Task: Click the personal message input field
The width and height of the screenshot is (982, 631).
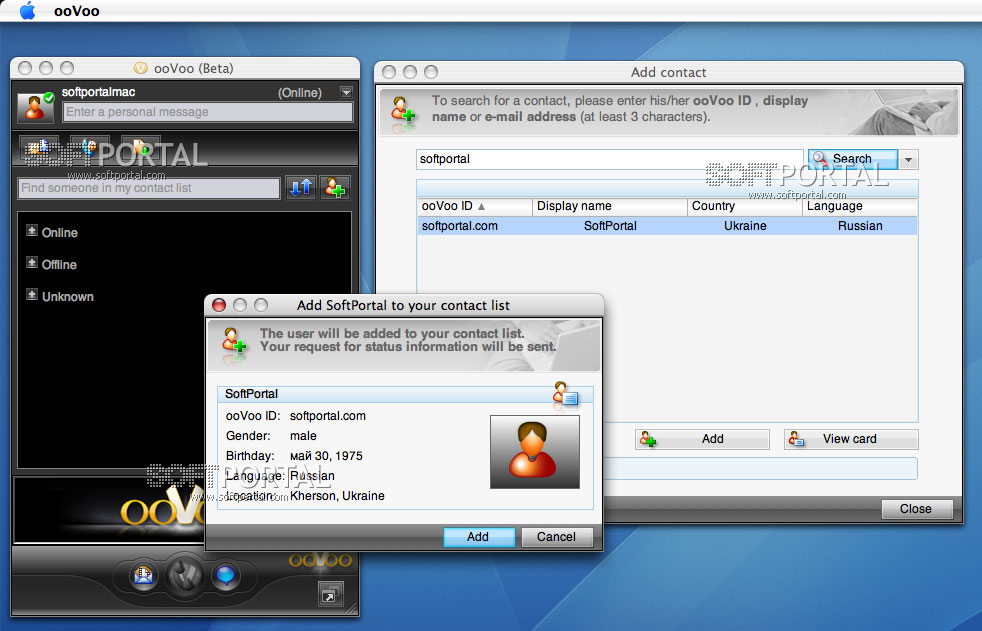Action: coord(208,112)
